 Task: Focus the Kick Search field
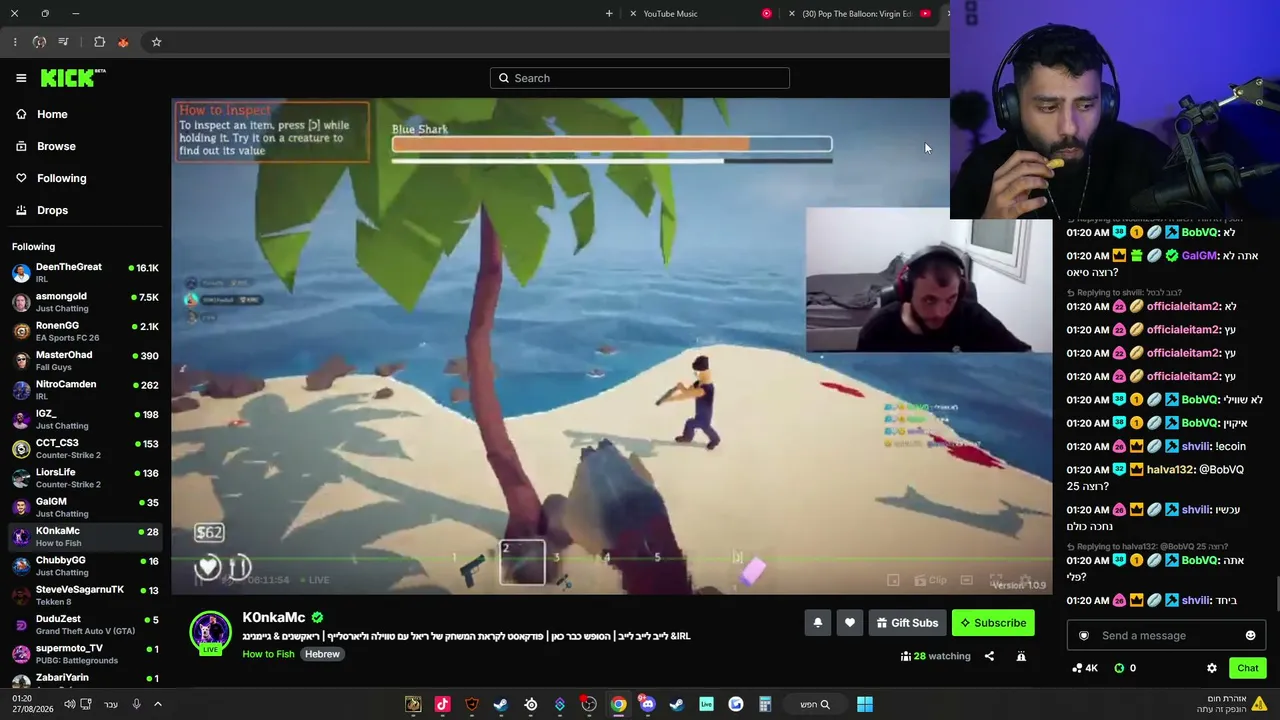[640, 78]
